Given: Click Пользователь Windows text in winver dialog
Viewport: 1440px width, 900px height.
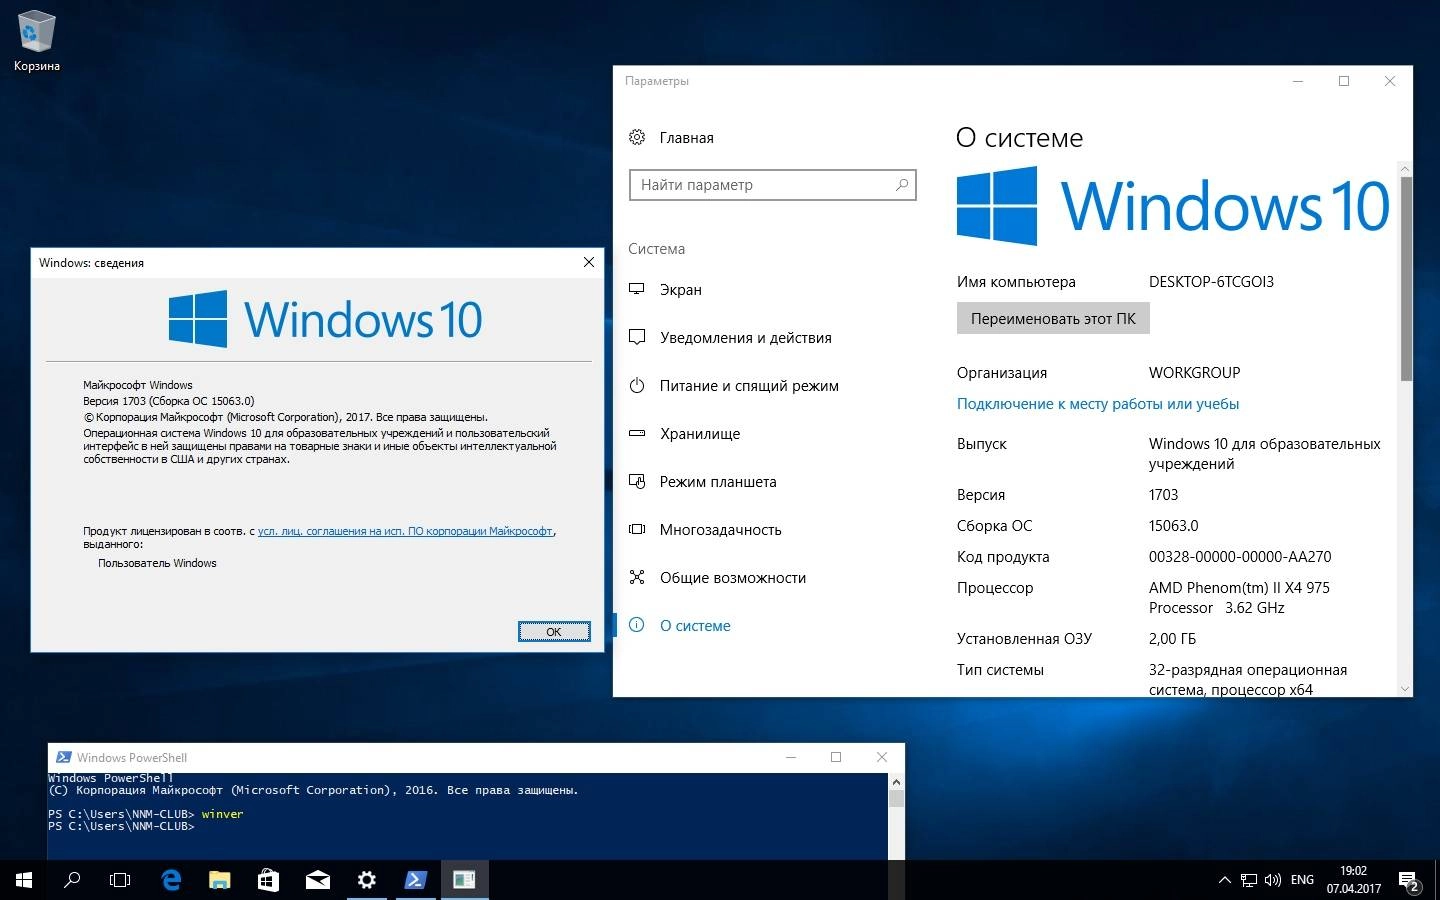Looking at the screenshot, I should click(157, 563).
